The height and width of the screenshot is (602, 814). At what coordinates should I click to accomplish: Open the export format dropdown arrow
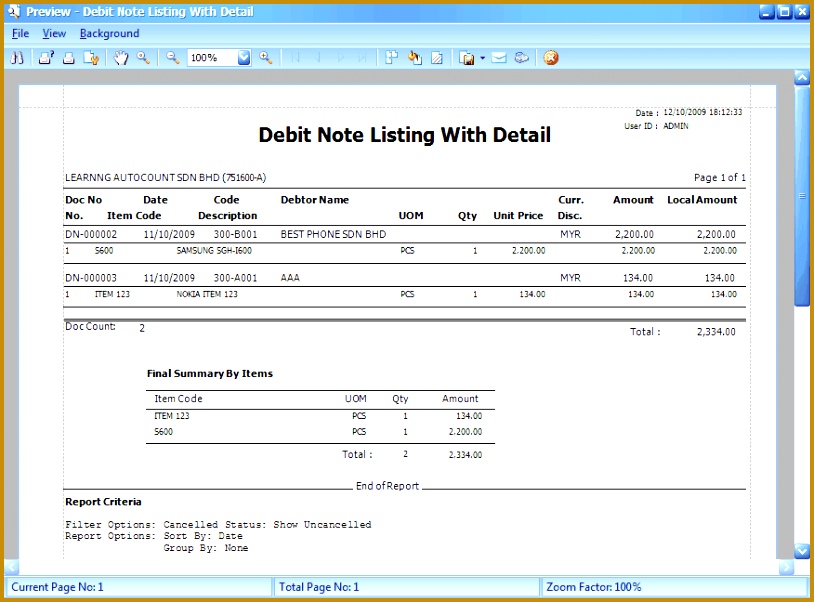tap(481, 57)
